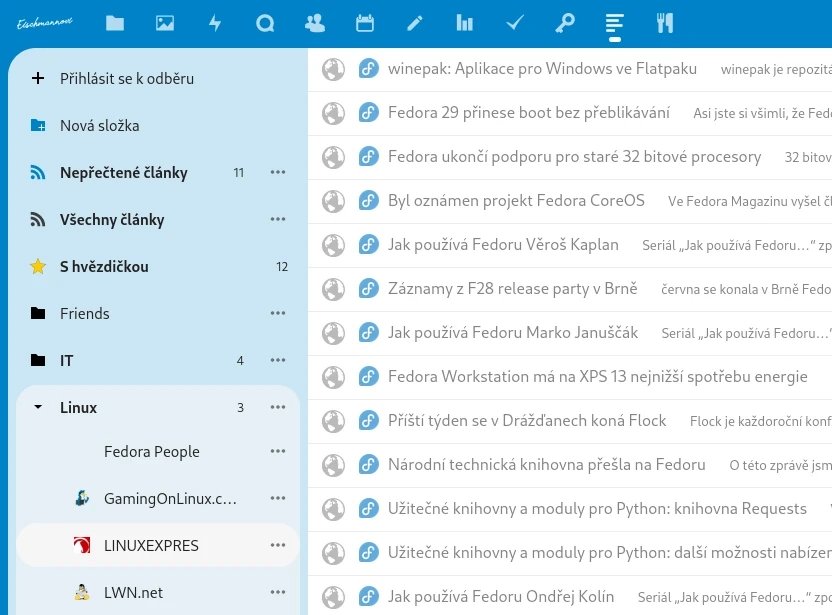Image resolution: width=832 pixels, height=615 pixels.
Task: Open the Cookbook app utensils icon
Action: (x=664, y=22)
